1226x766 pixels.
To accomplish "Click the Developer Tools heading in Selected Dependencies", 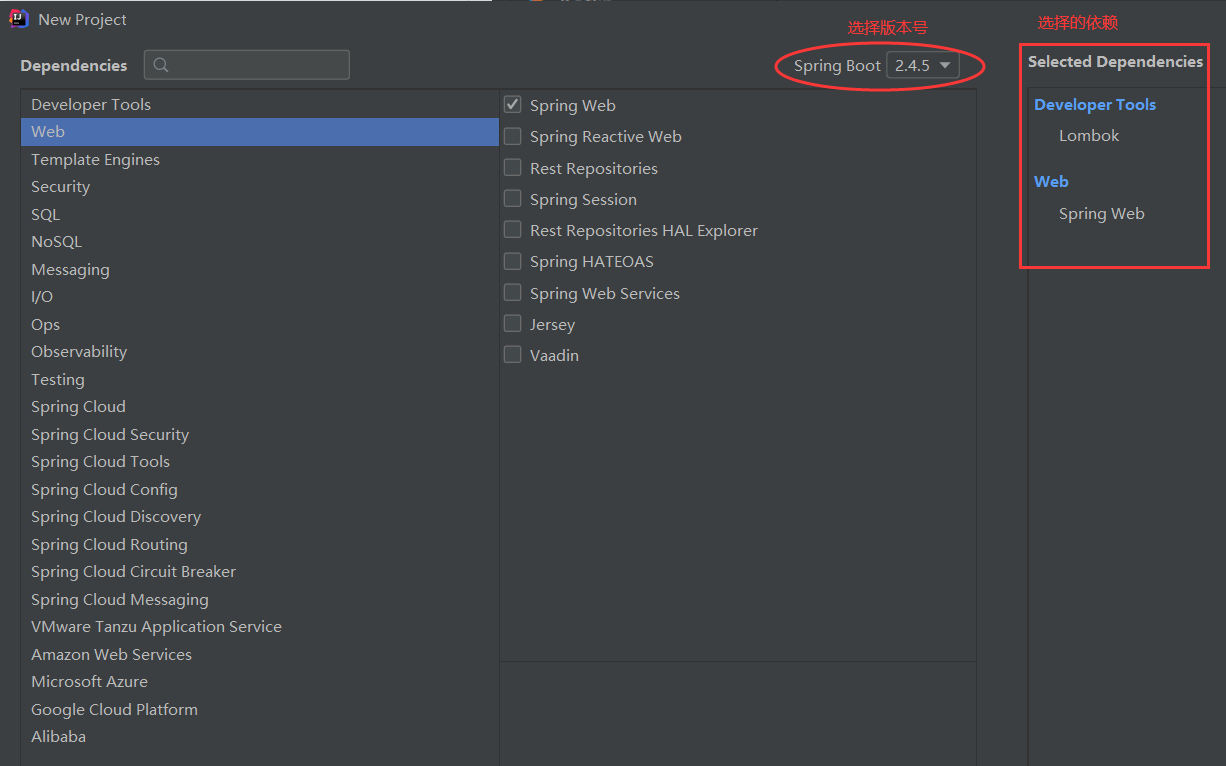I will click(1095, 105).
